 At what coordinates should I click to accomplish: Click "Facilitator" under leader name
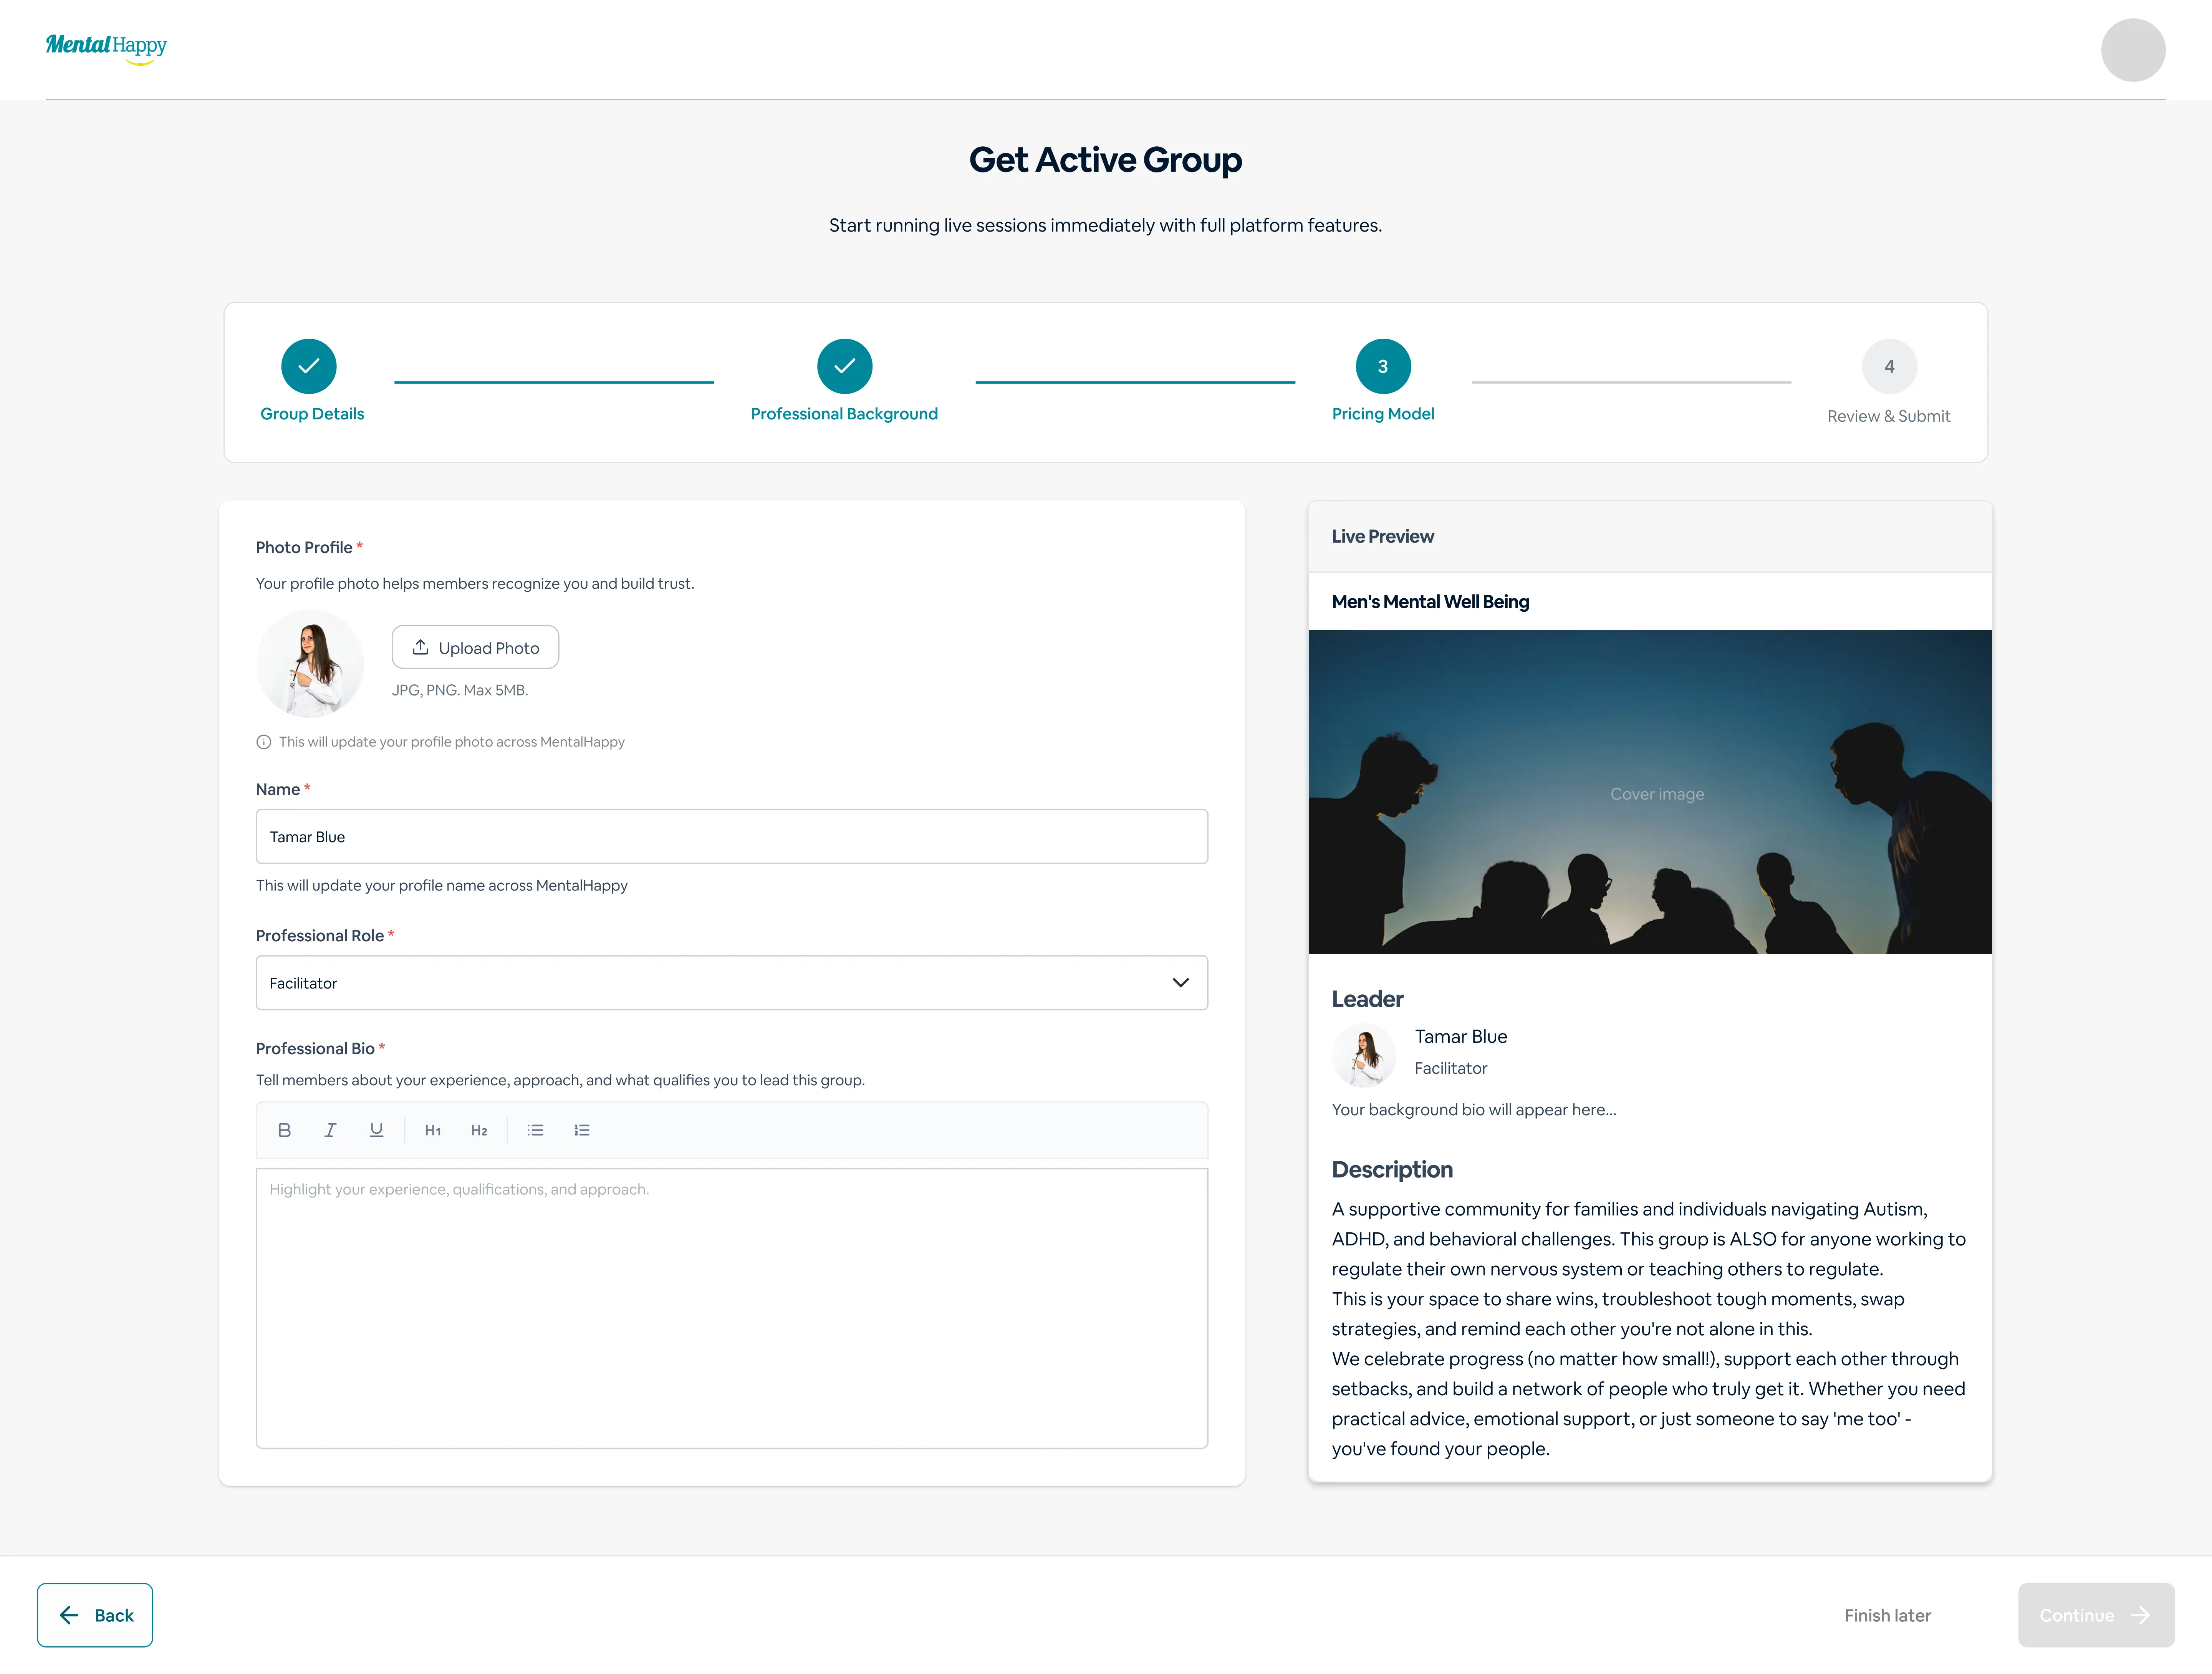[1451, 1068]
